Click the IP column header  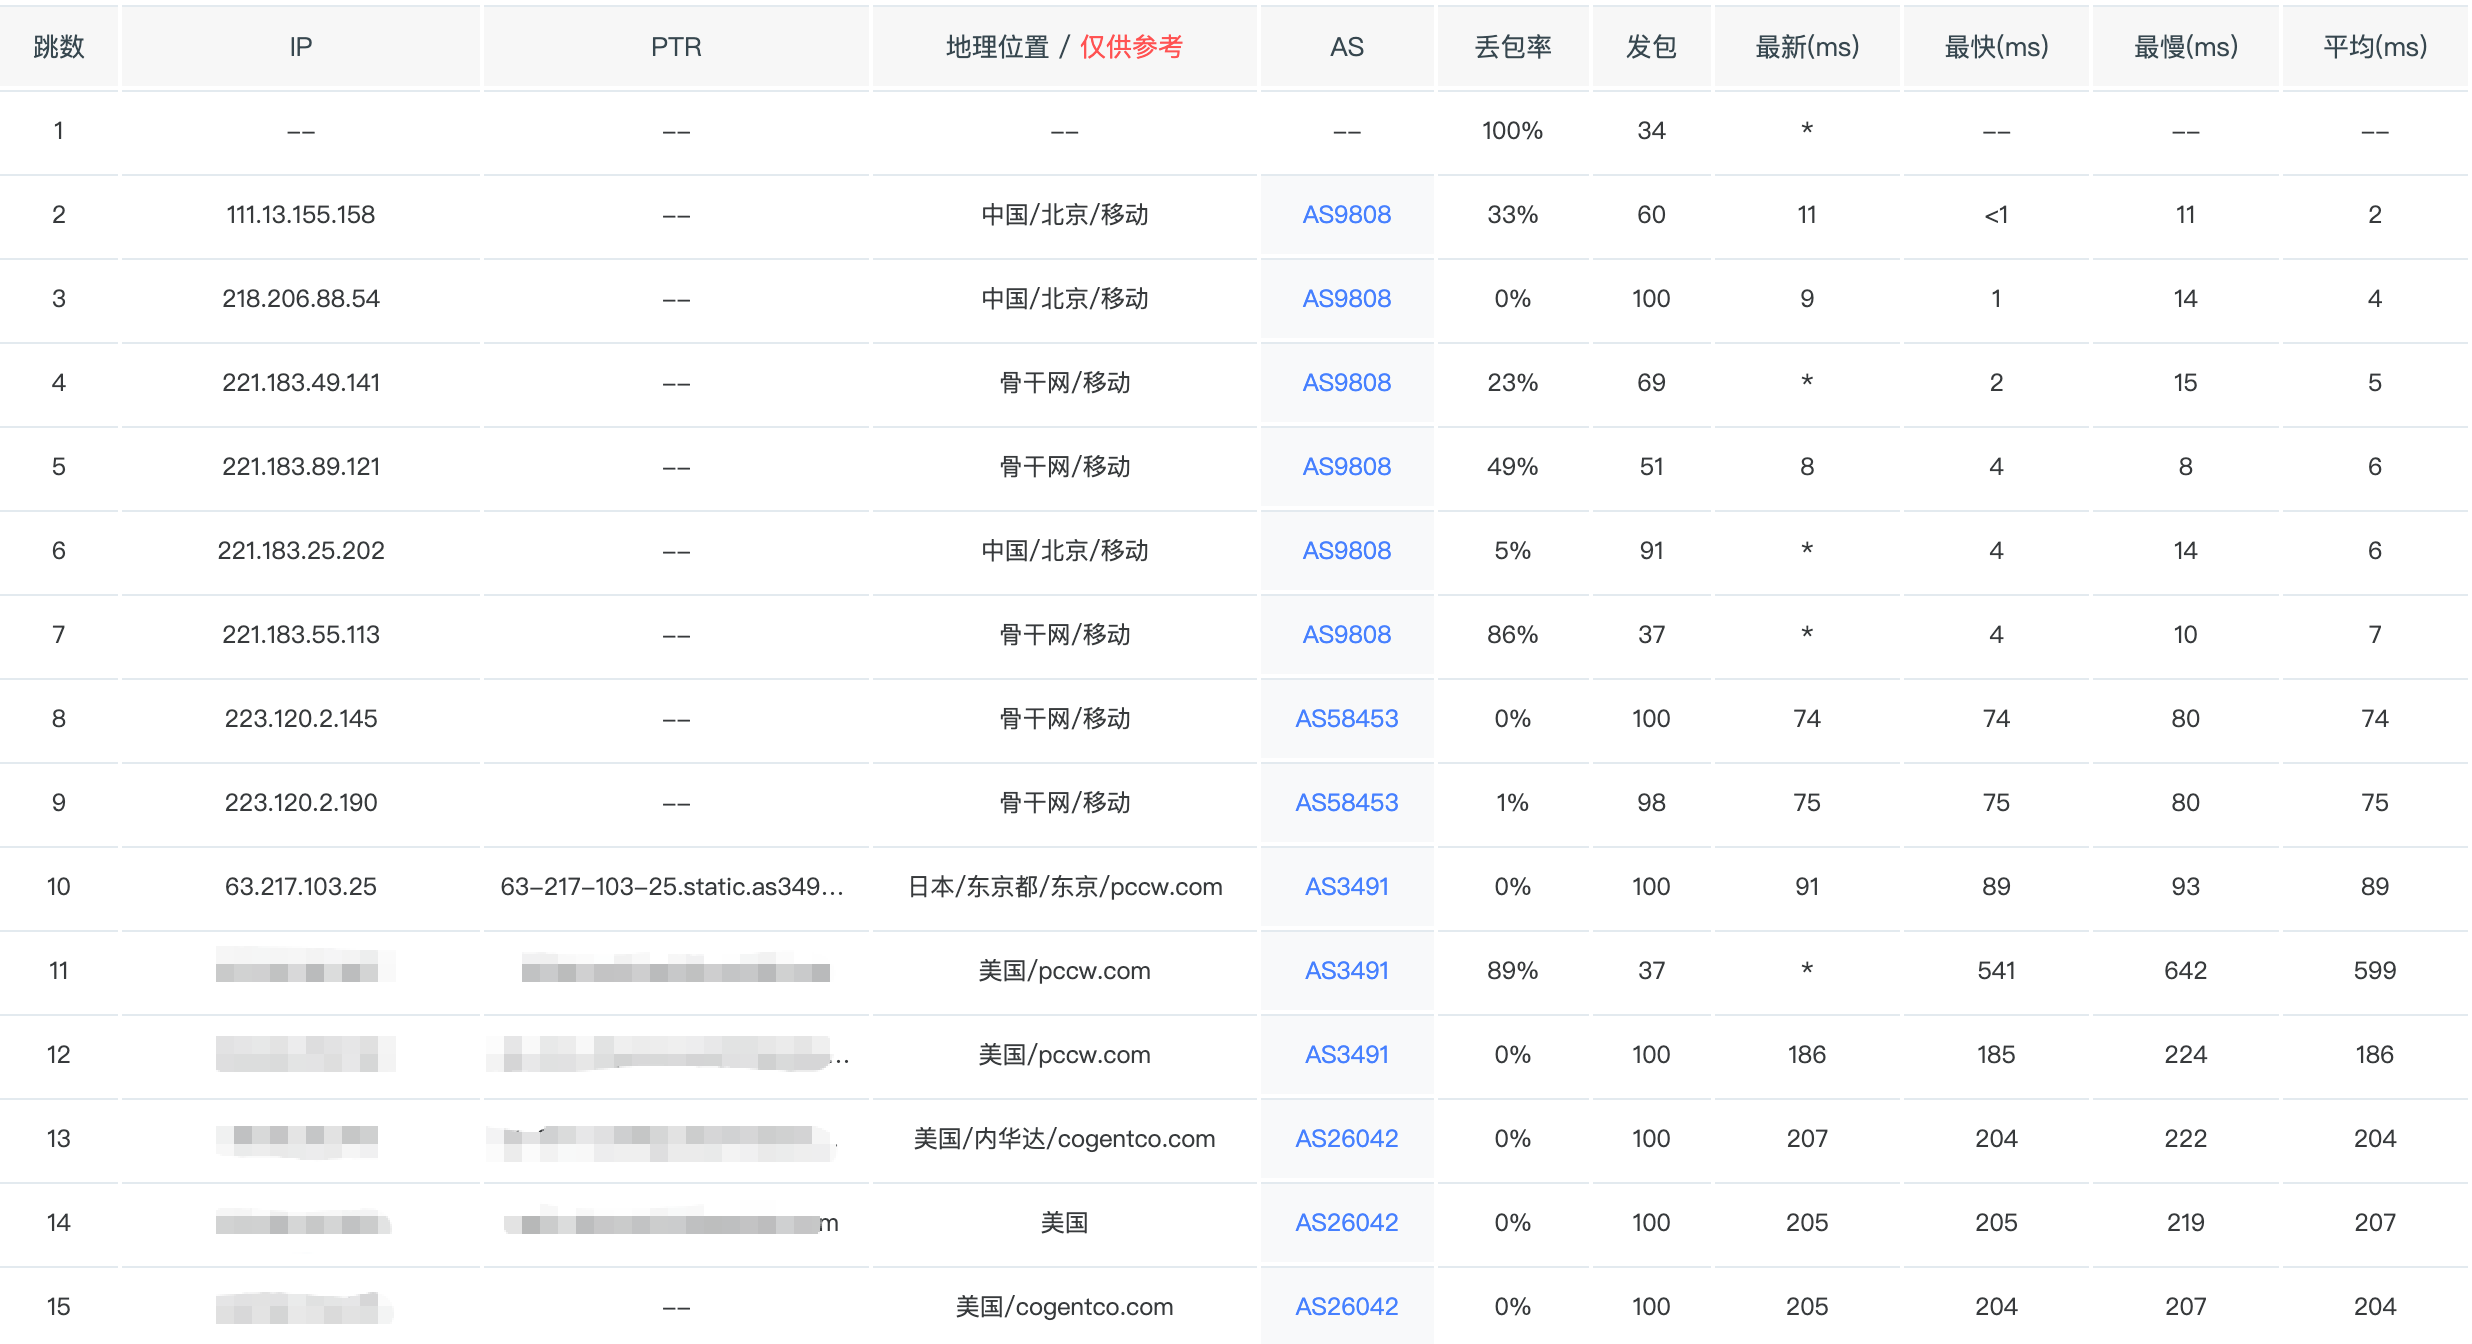point(300,47)
